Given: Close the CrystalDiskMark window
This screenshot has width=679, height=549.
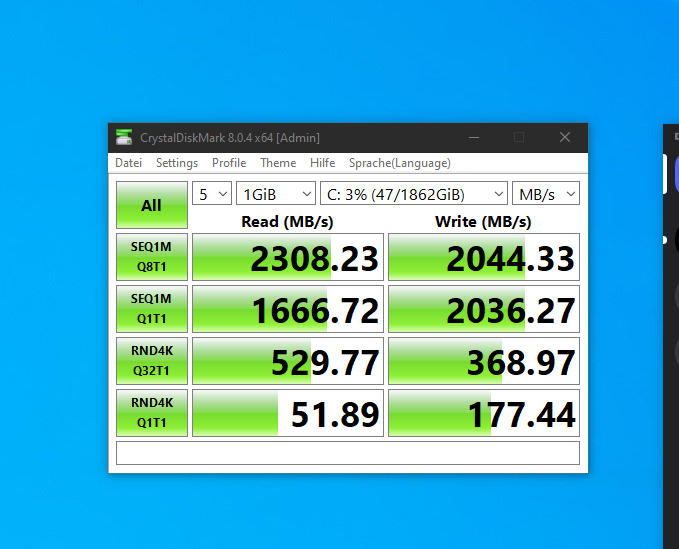Looking at the screenshot, I should coord(565,138).
